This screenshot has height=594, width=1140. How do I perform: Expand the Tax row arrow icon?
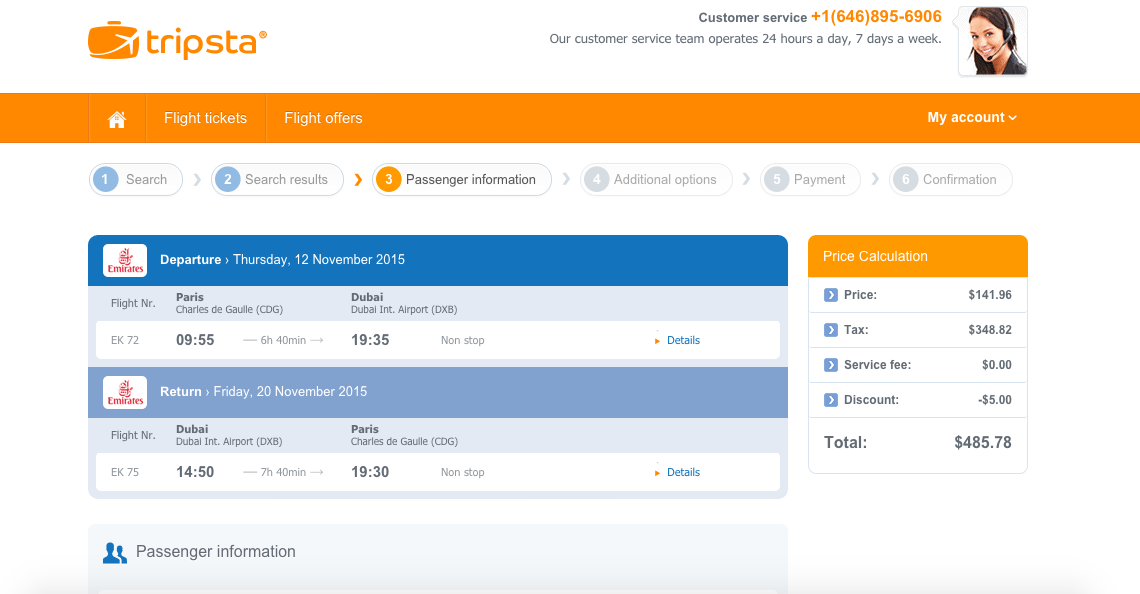(x=830, y=330)
